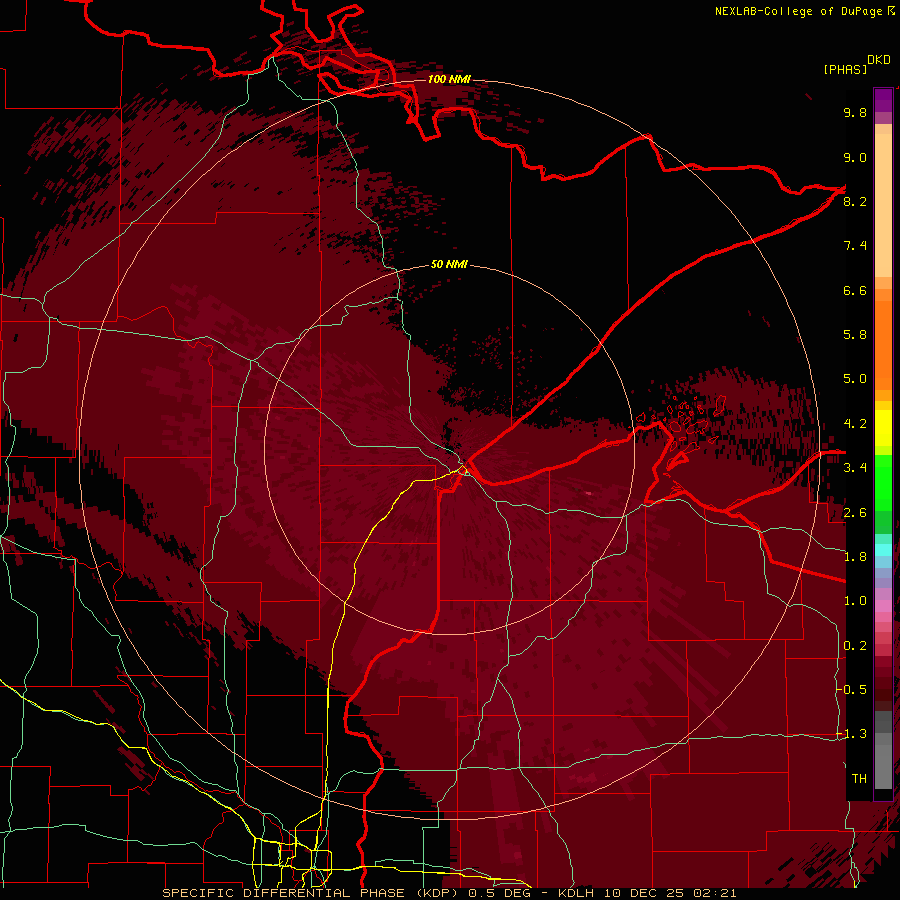Click the 1.0 scale value
900x900 pixels.
click(855, 601)
